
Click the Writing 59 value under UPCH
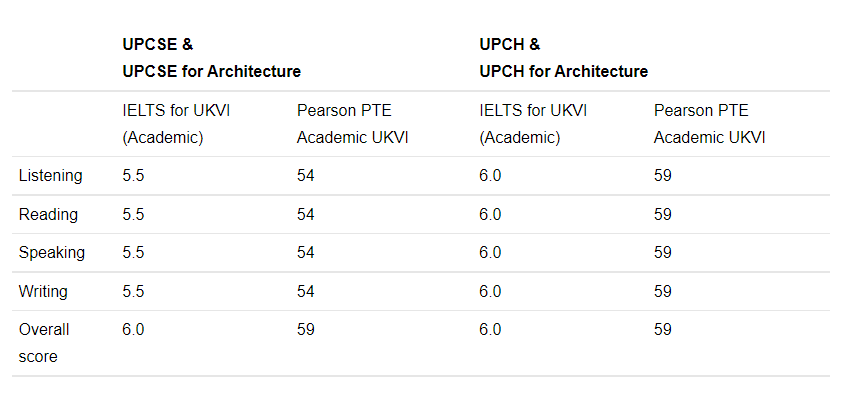[x=663, y=291]
